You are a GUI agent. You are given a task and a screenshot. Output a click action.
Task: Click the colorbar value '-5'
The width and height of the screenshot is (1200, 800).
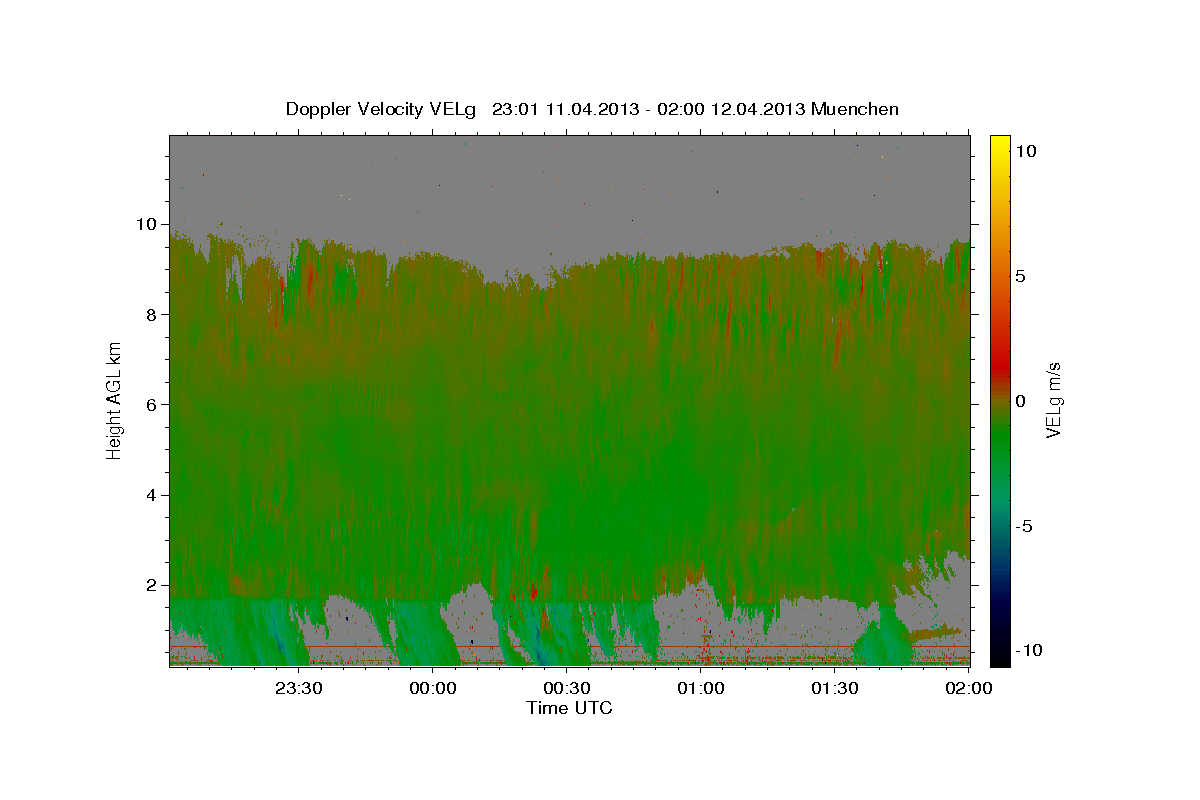click(x=1024, y=526)
